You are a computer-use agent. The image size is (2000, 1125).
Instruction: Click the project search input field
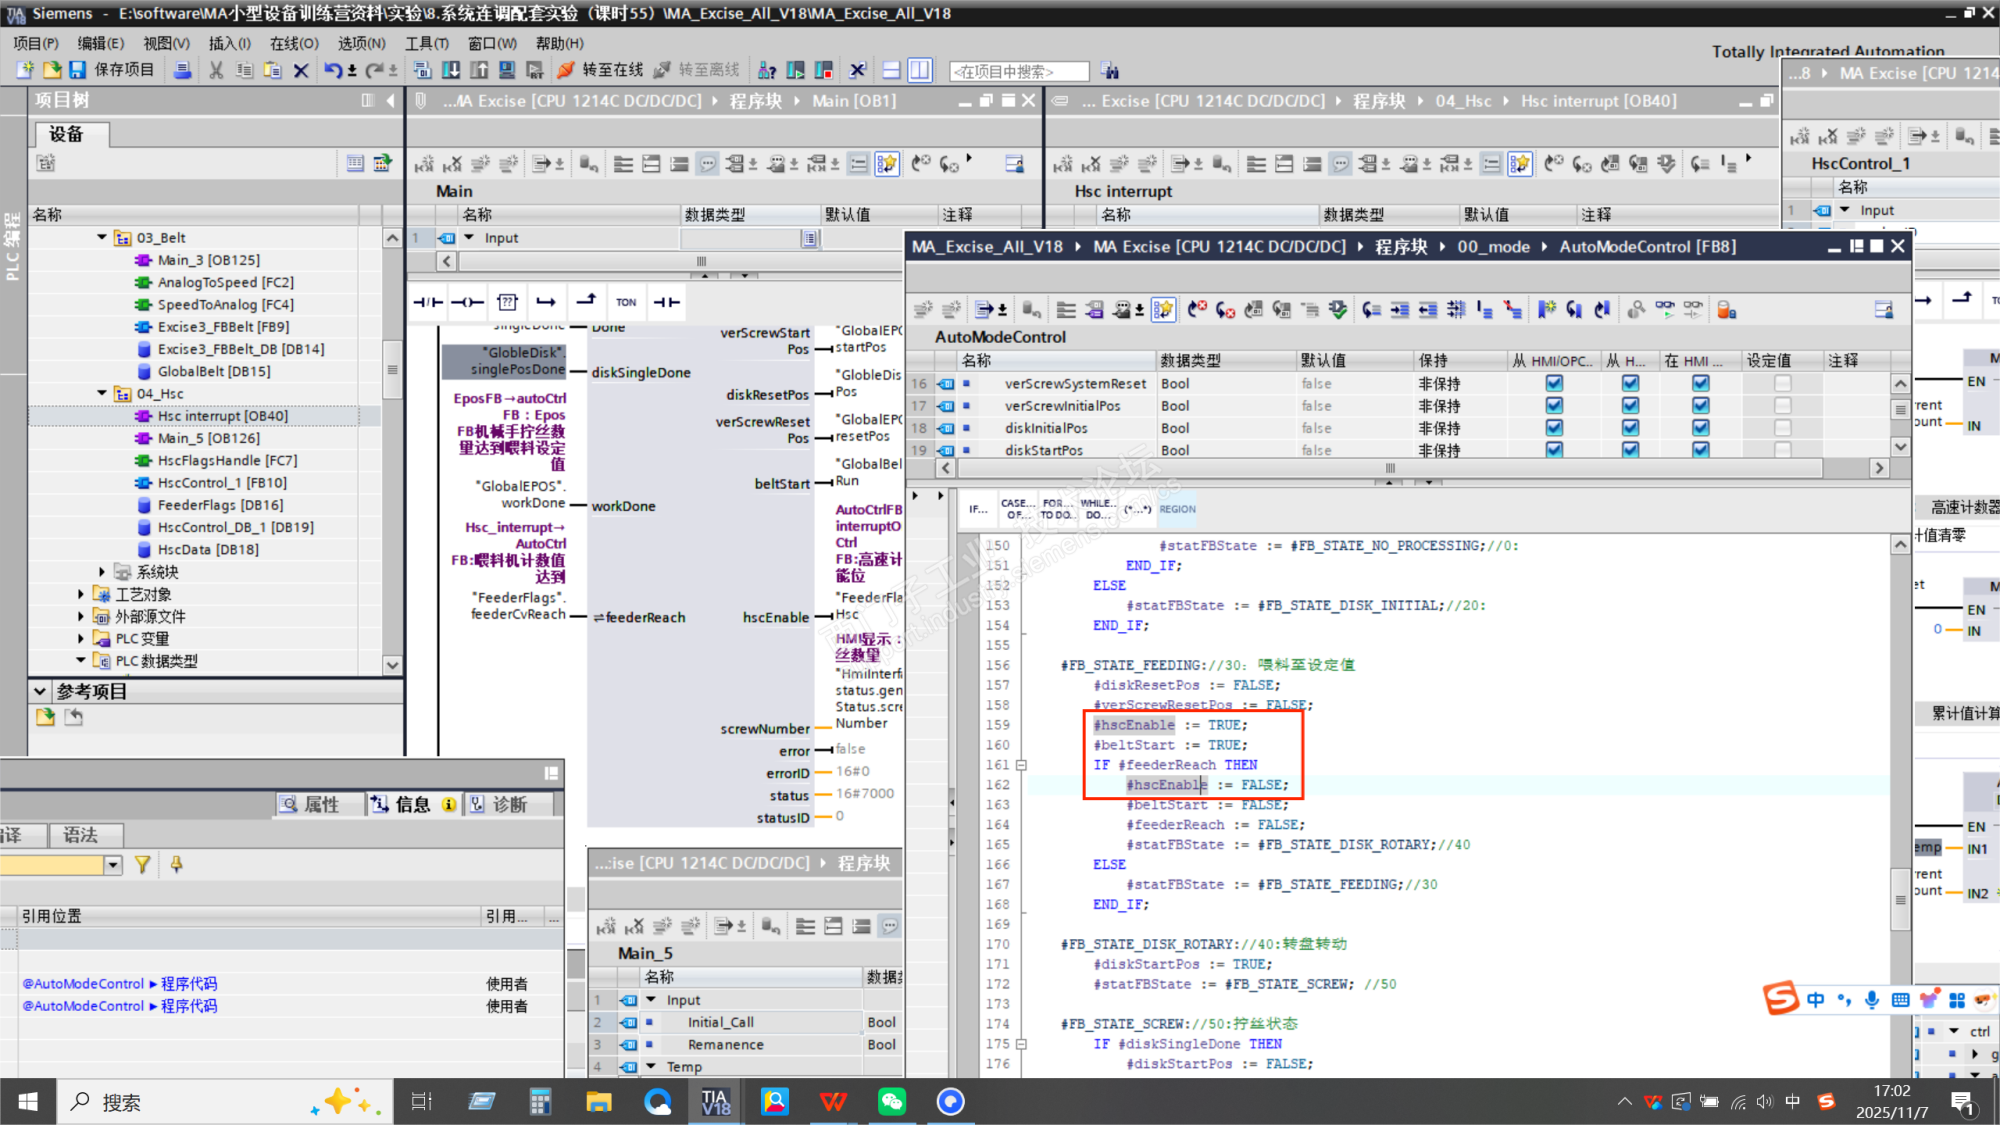[1018, 71]
